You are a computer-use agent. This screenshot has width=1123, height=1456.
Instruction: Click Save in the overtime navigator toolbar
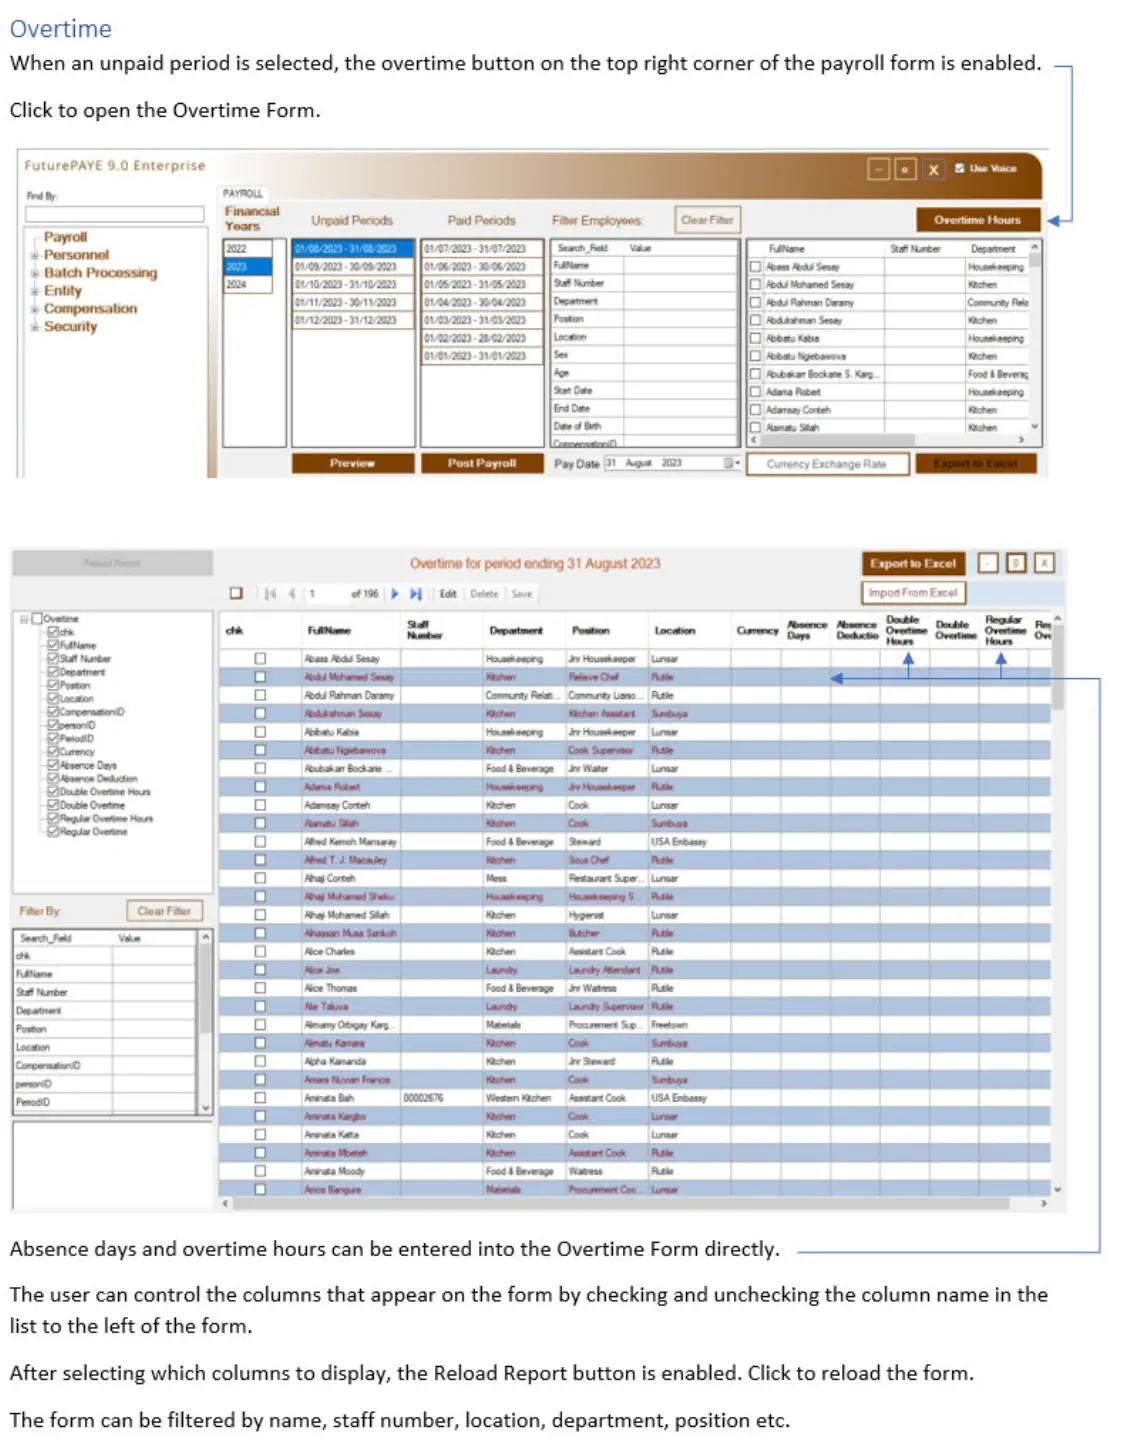click(522, 594)
